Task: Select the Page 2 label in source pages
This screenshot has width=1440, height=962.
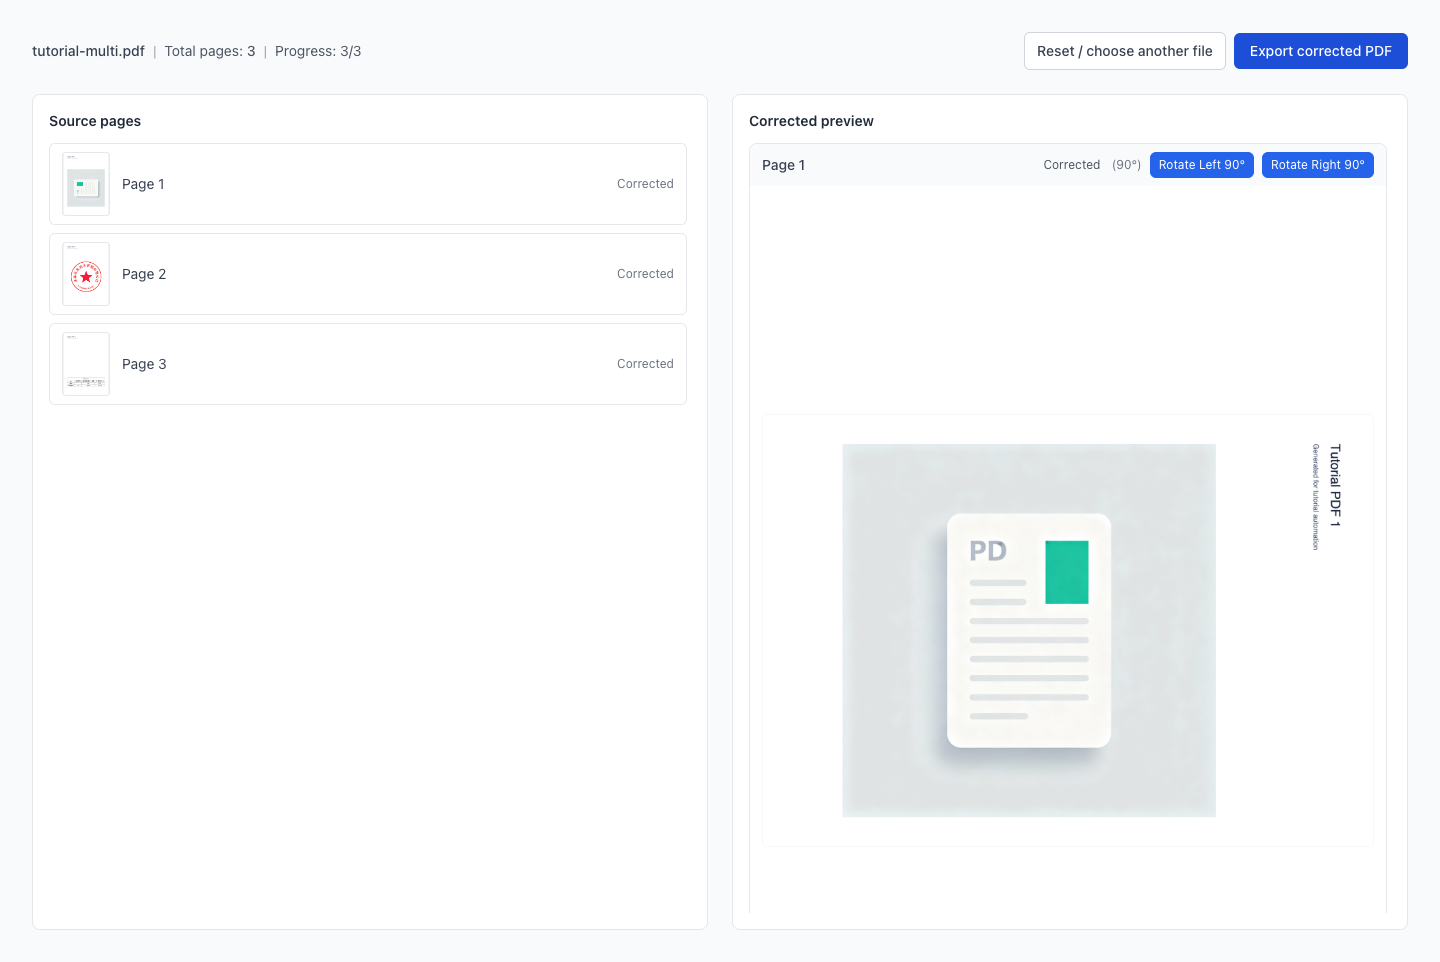Action: 144,274
